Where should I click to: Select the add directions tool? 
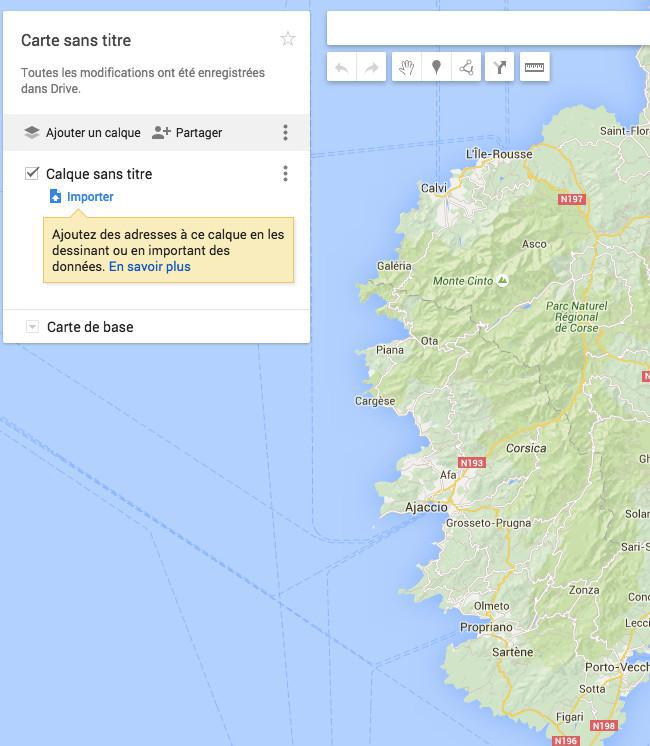[x=500, y=68]
